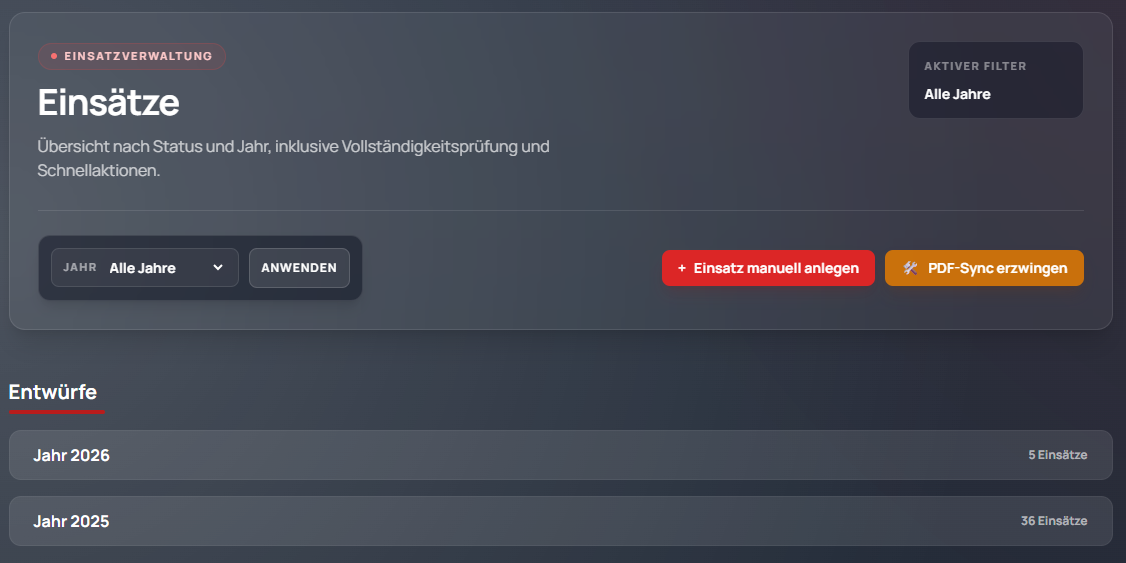
Task: Click the 'Einsätze' page heading
Action: pyautogui.click(x=109, y=102)
